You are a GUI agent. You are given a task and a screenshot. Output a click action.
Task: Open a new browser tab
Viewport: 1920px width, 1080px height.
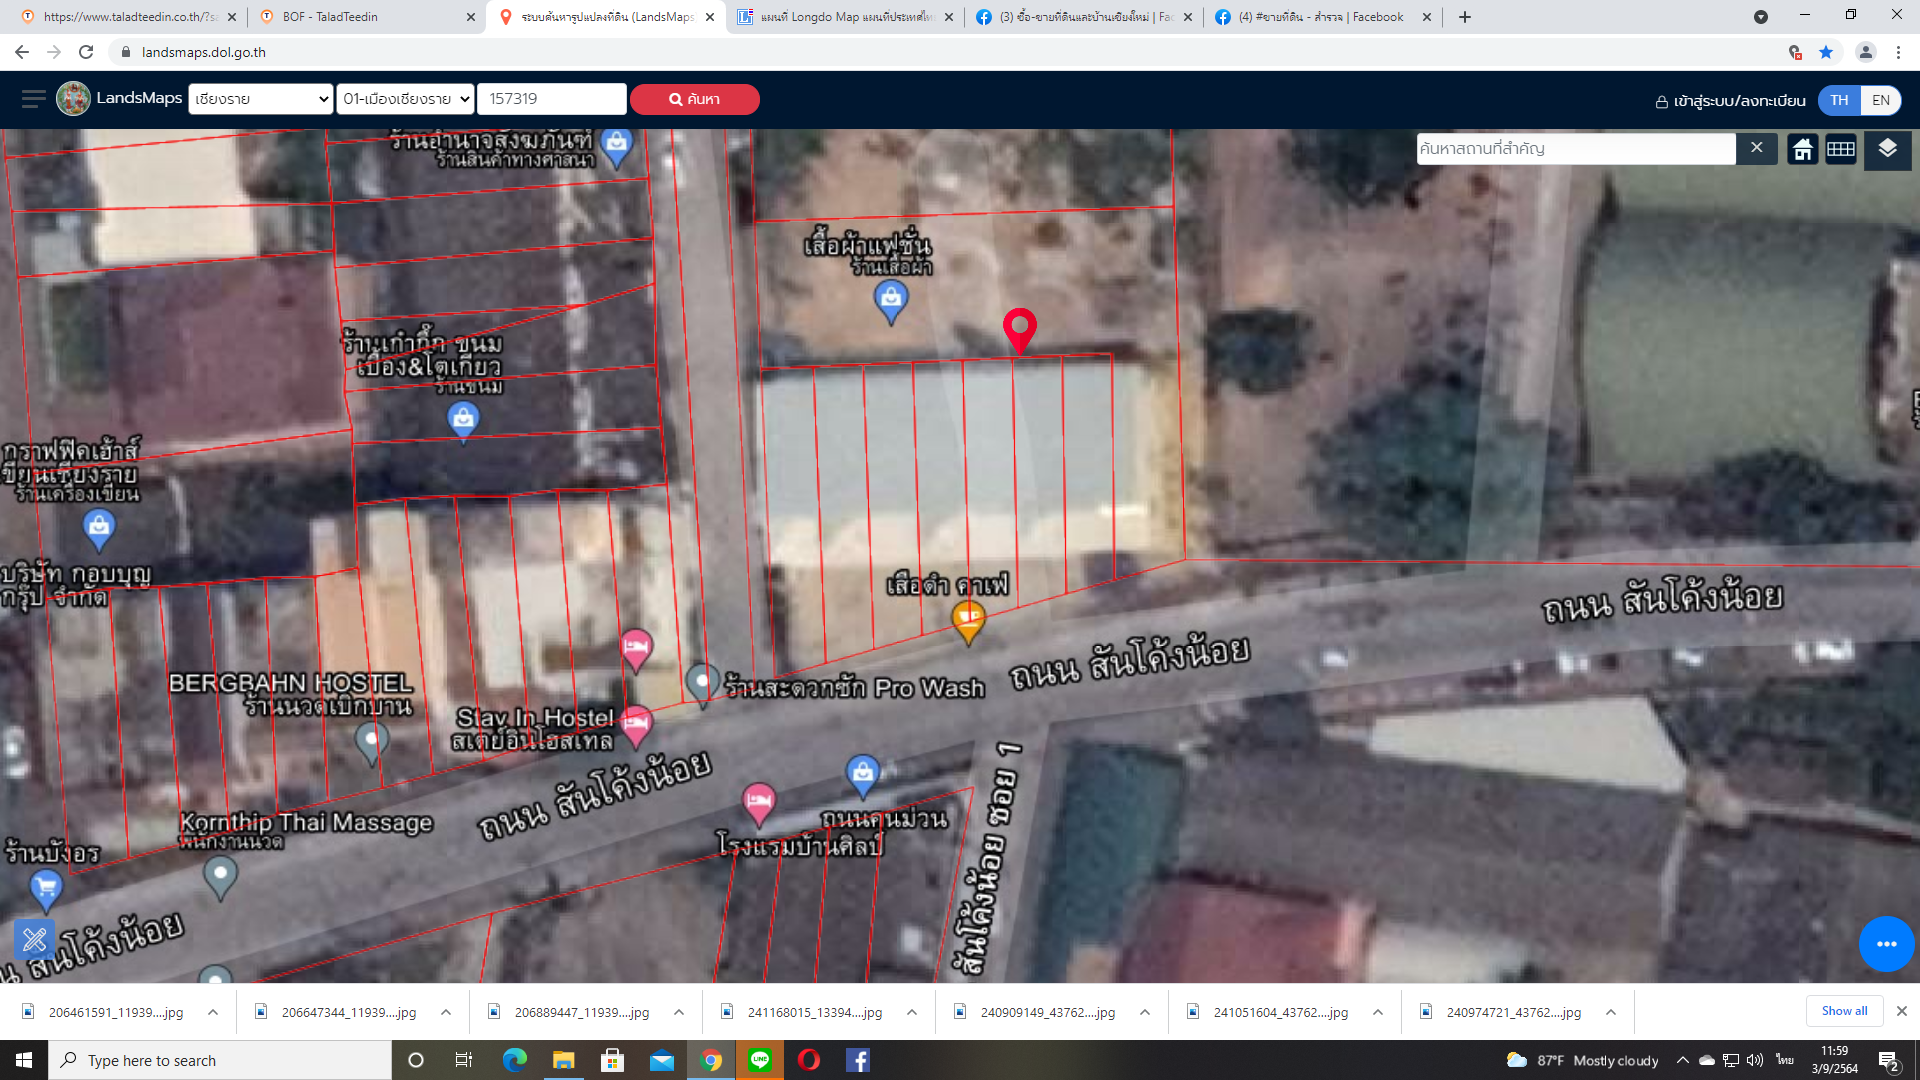click(x=1465, y=17)
